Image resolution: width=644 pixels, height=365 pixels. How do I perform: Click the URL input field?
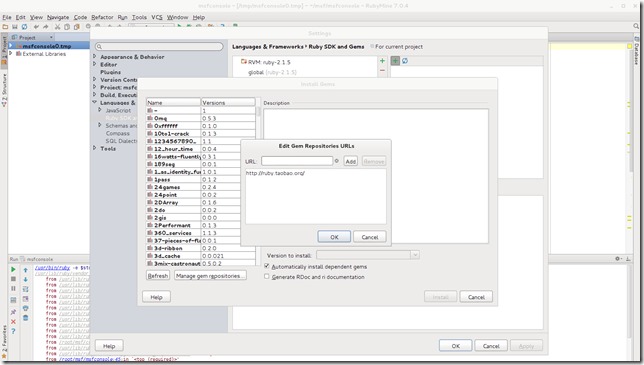click(x=297, y=161)
